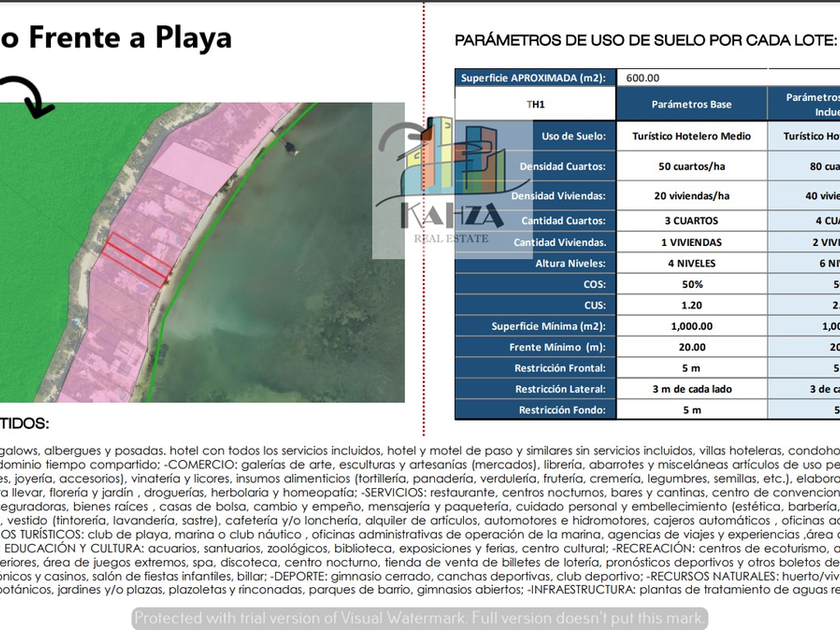This screenshot has height=630, width=840.
Task: Select the '5 m' rear restriction value
Action: [692, 410]
